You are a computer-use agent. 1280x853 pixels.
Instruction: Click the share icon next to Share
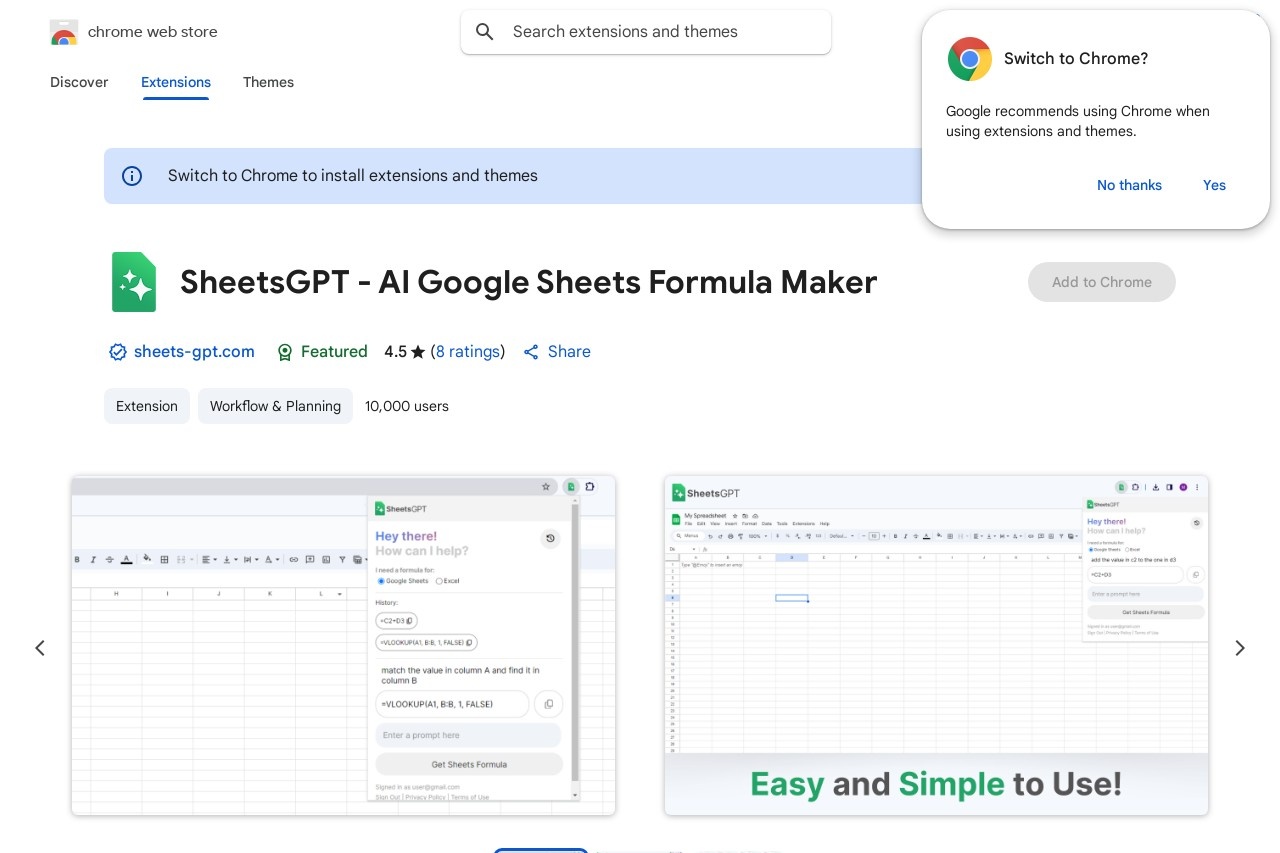(x=531, y=352)
